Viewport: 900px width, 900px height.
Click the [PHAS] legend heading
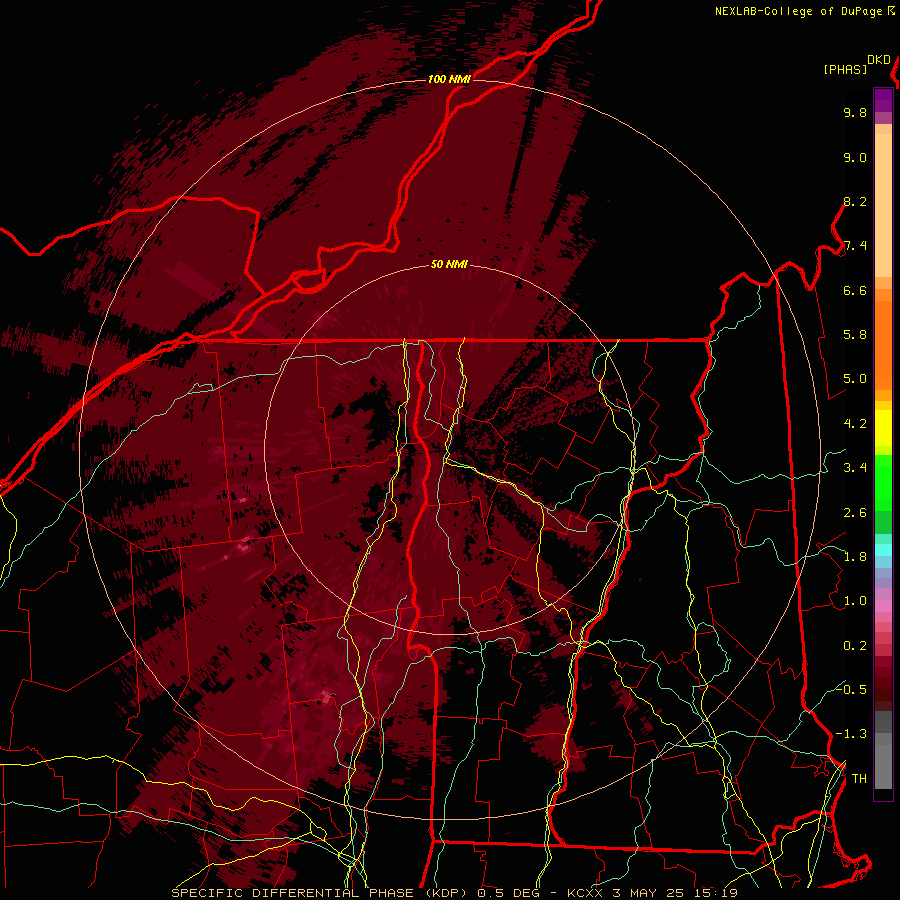pyautogui.click(x=845, y=69)
